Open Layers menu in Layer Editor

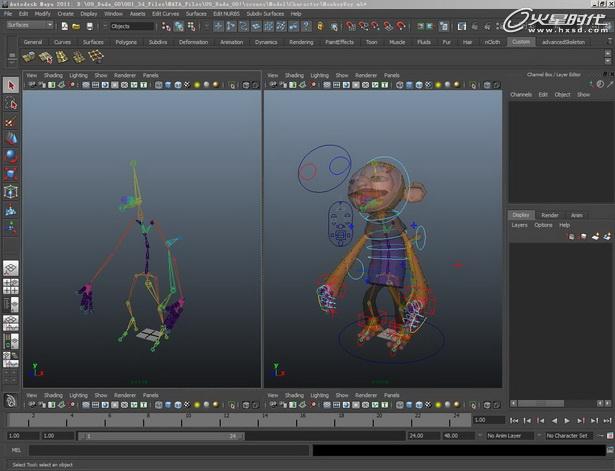coord(519,225)
